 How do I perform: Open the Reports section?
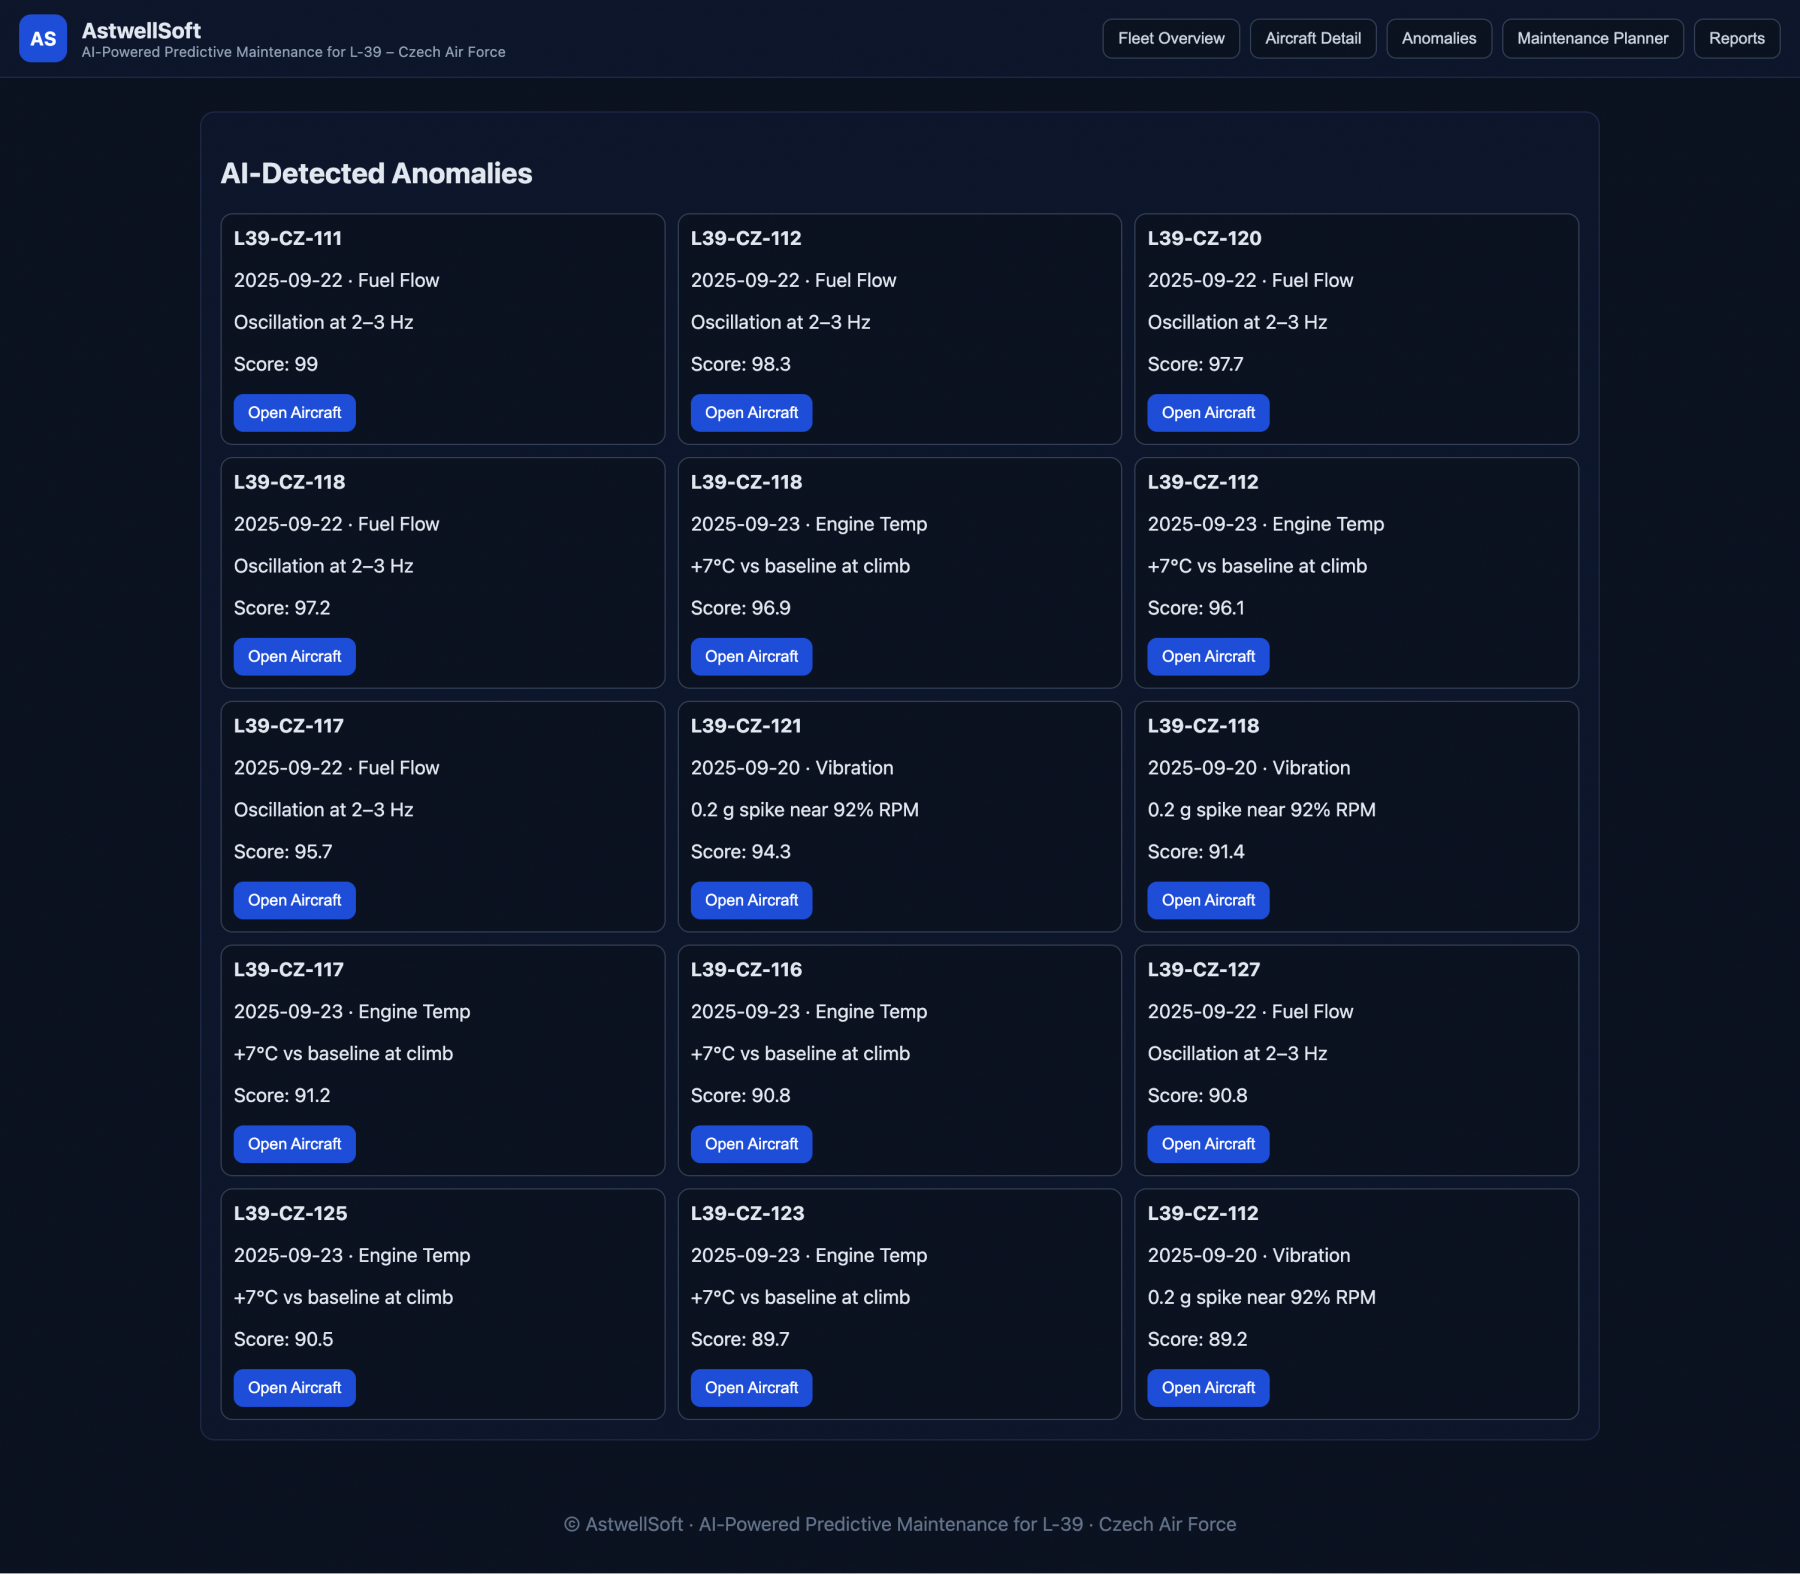pos(1736,39)
